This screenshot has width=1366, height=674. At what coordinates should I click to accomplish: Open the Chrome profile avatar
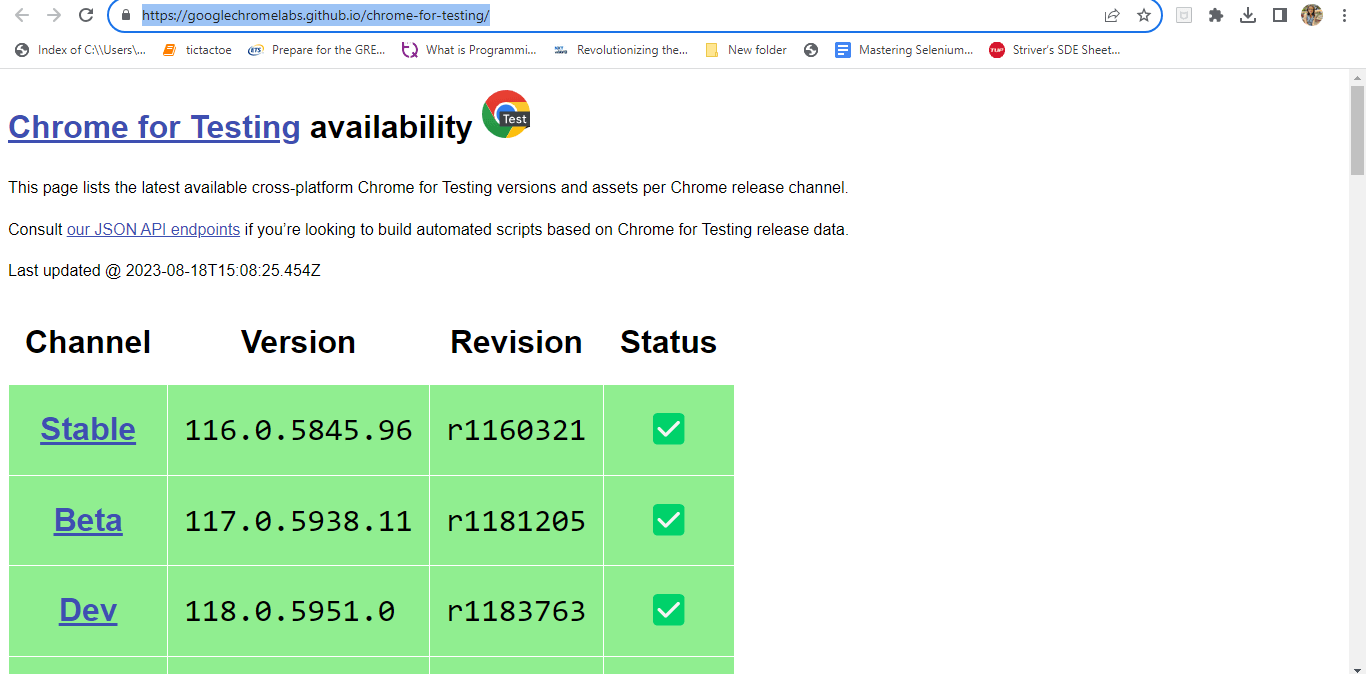pyautogui.click(x=1312, y=15)
